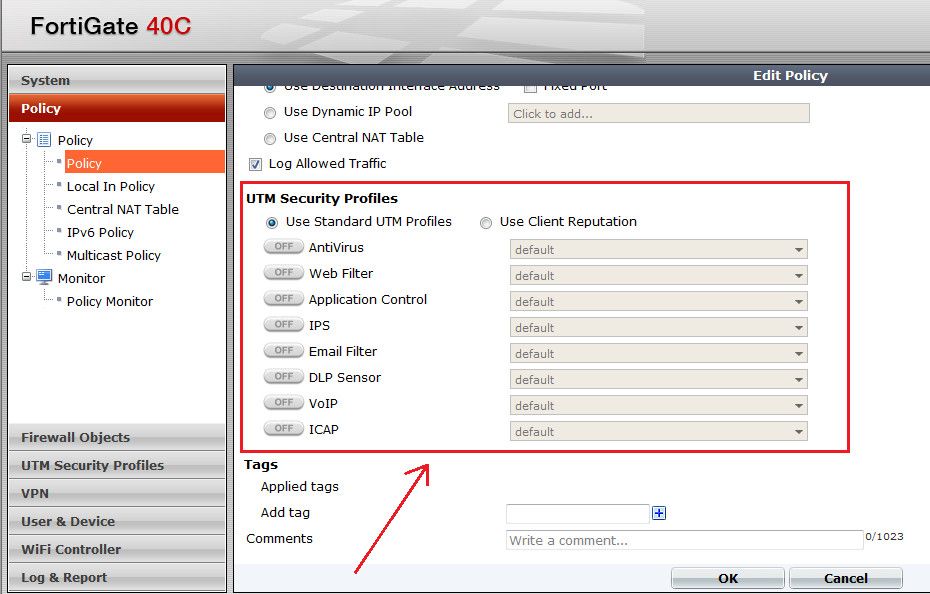Toggle DLP Sensor OFF switch

point(284,377)
